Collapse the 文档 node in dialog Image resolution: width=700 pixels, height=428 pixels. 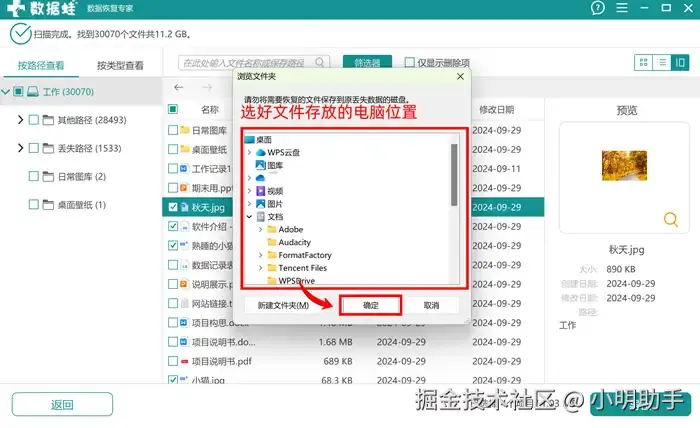(249, 217)
